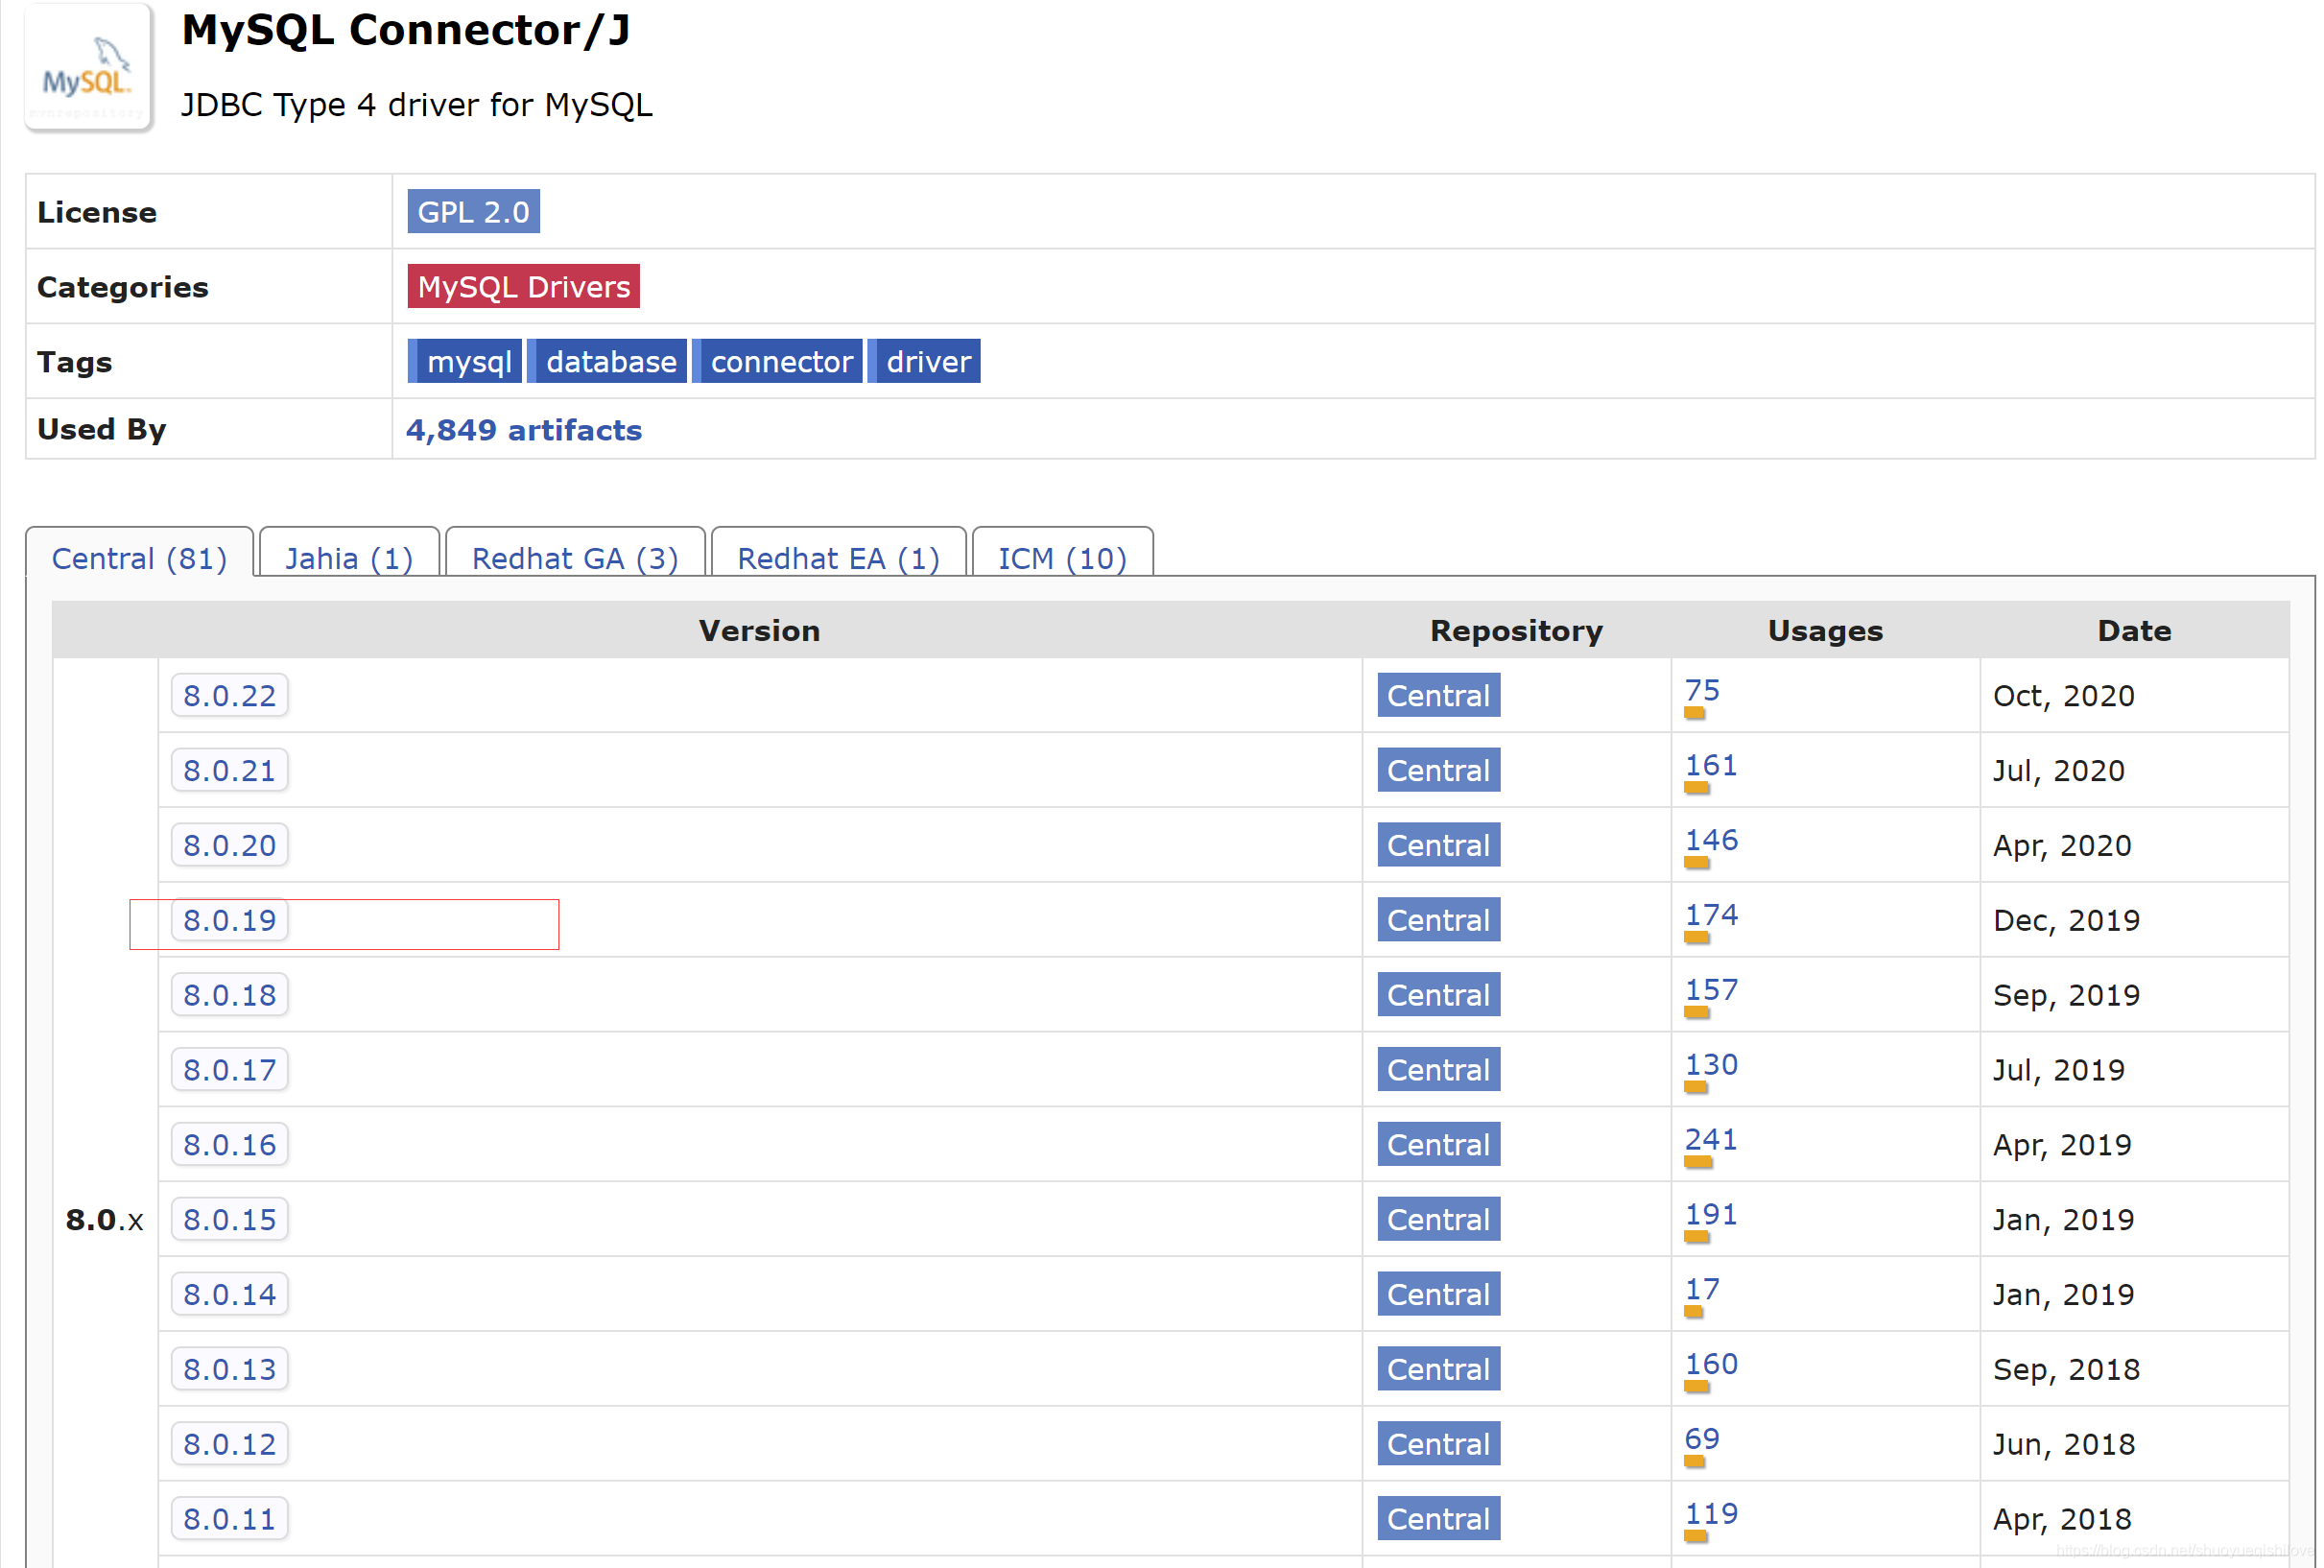Click Central badge in the 8.0.13 row
The height and width of the screenshot is (1568, 2324).
tap(1438, 1369)
